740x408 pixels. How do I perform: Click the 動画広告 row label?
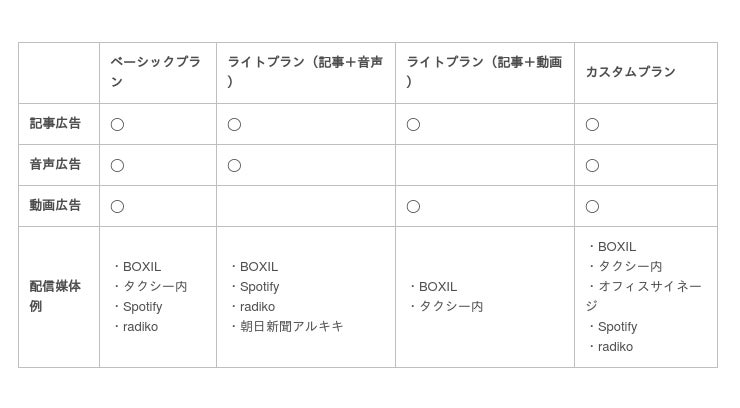[x=55, y=206]
